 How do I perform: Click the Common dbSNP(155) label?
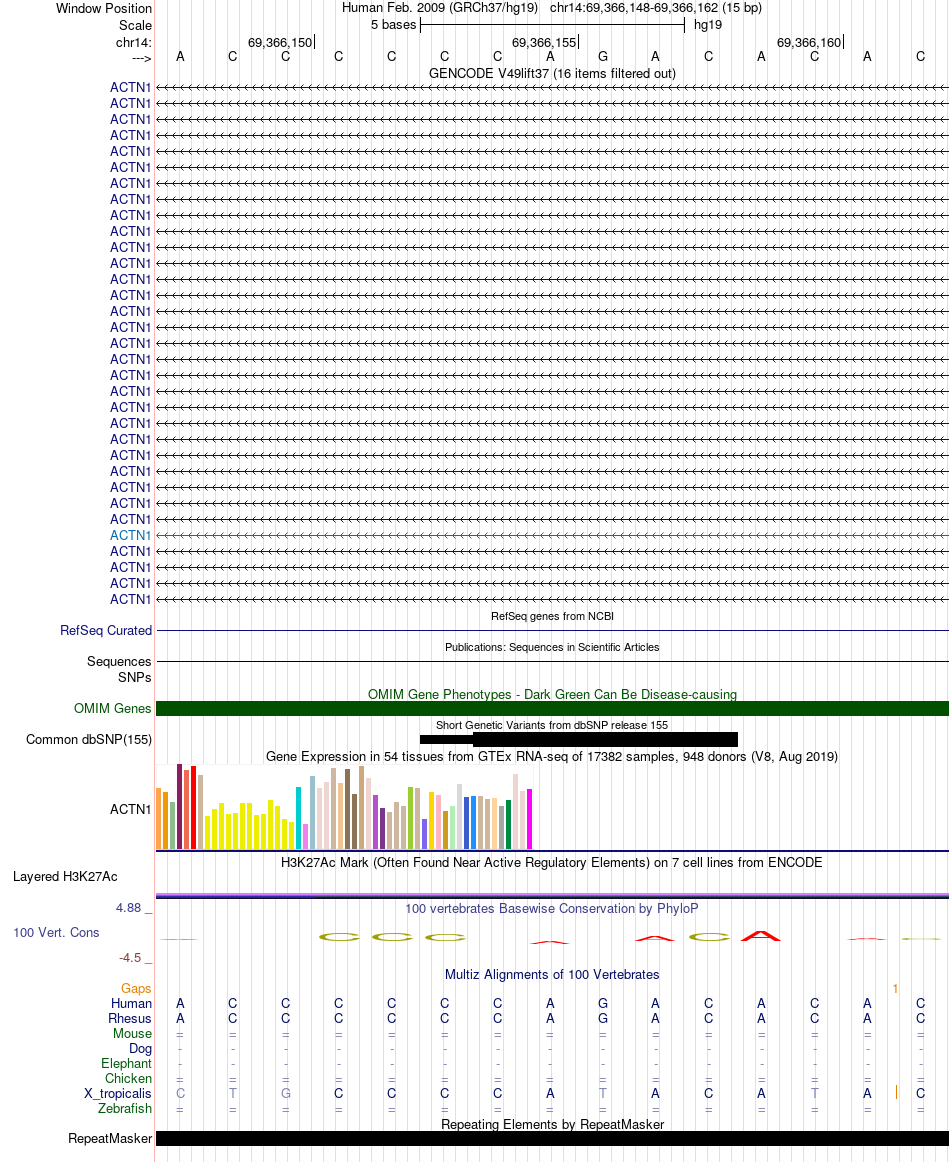point(89,740)
